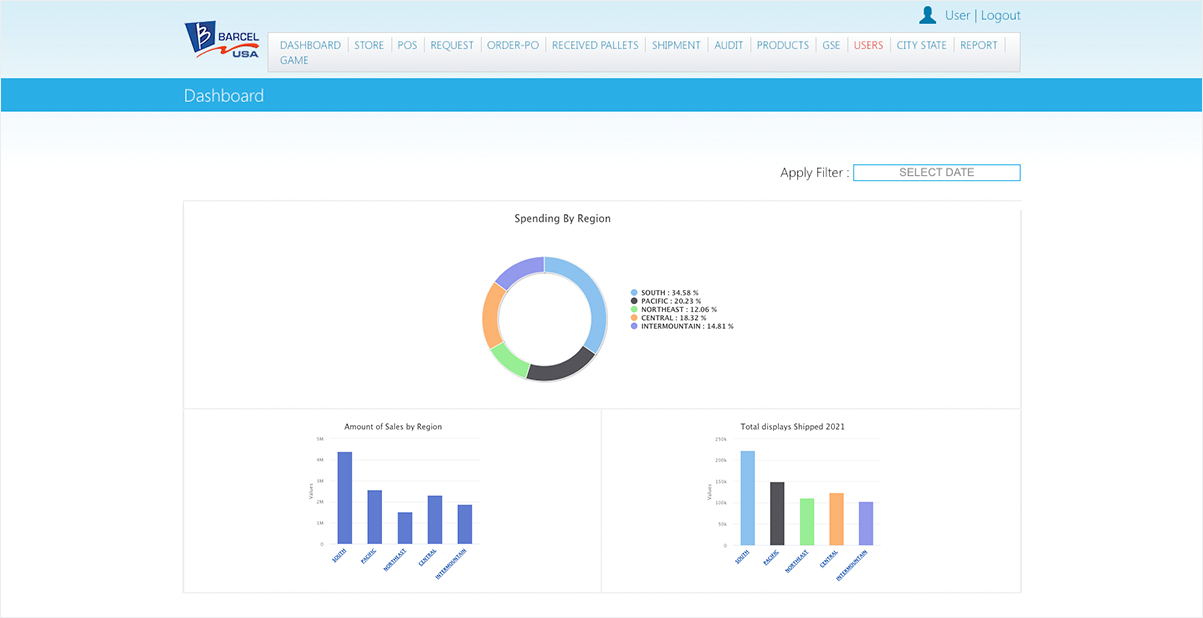Click the "Dashboard" page heading
The width and height of the screenshot is (1203, 618).
(224, 96)
